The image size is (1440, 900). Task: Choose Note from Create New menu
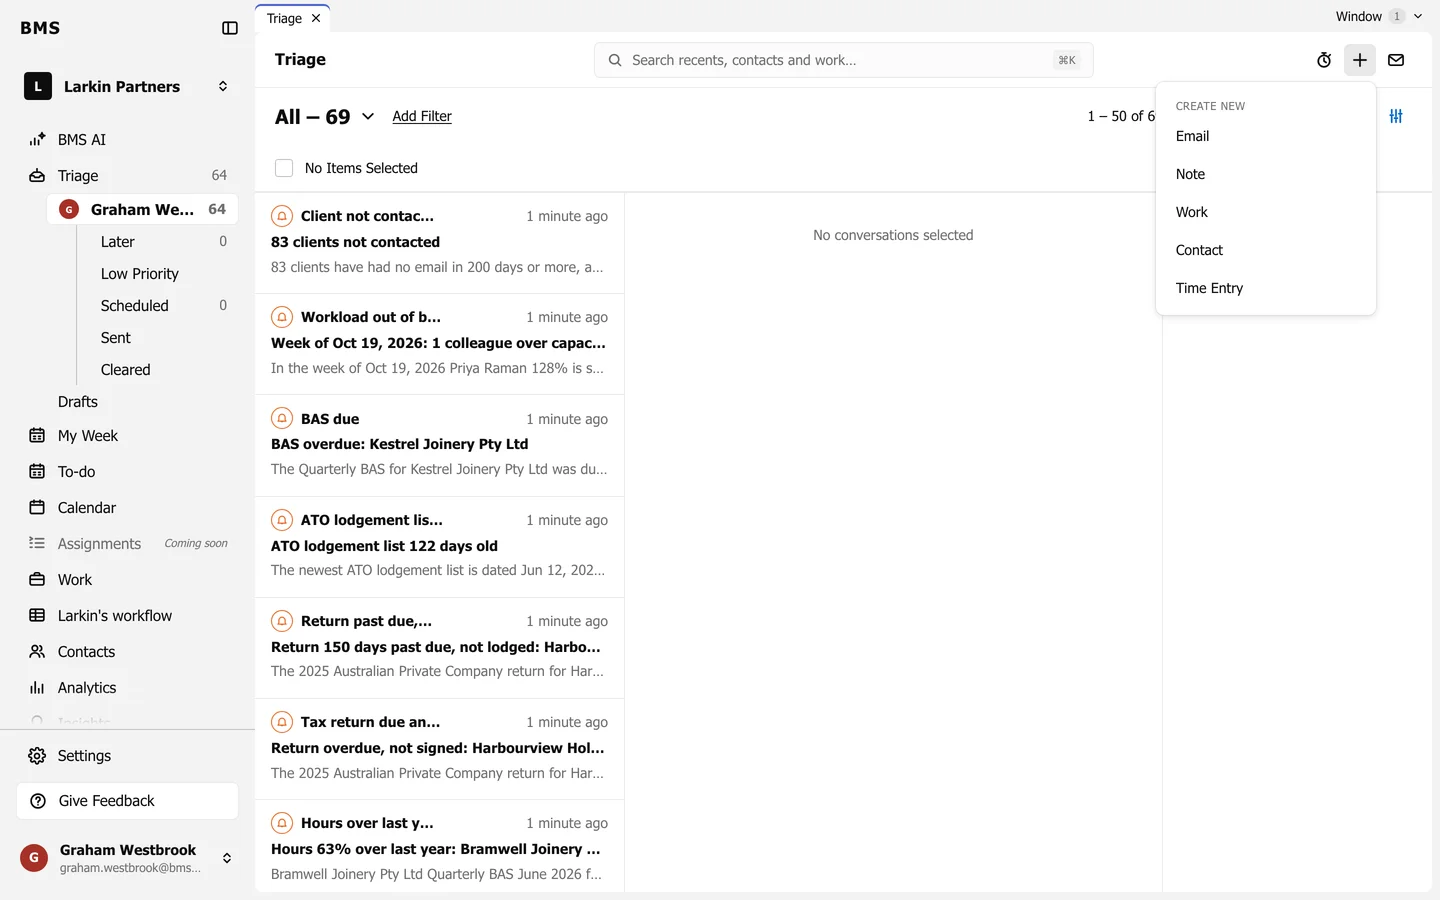(x=1266, y=174)
